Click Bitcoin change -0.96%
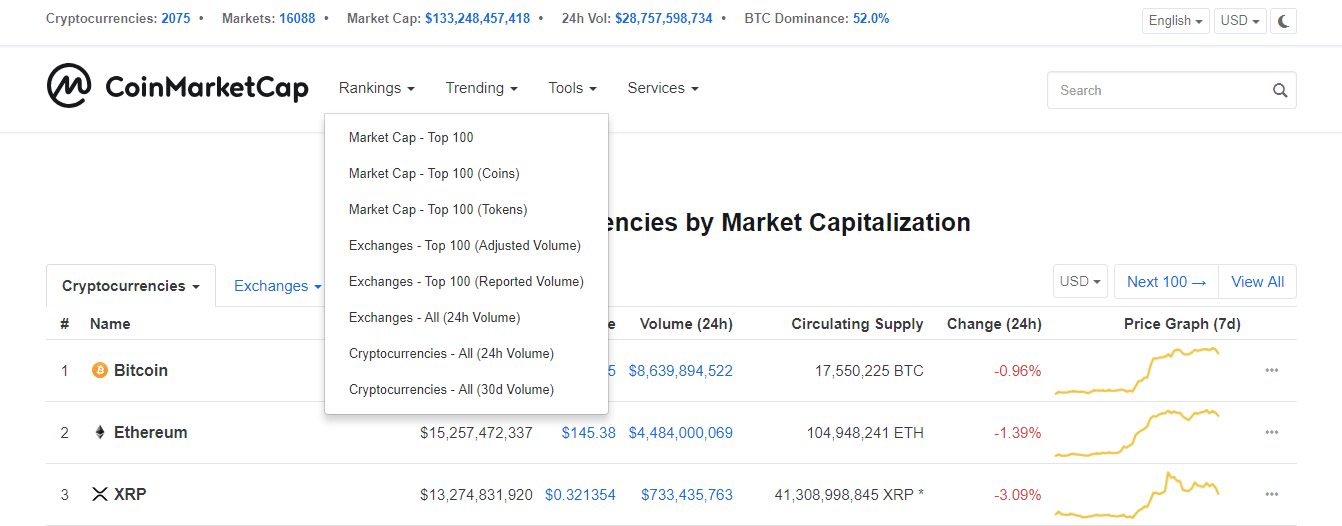The width and height of the screenshot is (1342, 526). click(1017, 370)
